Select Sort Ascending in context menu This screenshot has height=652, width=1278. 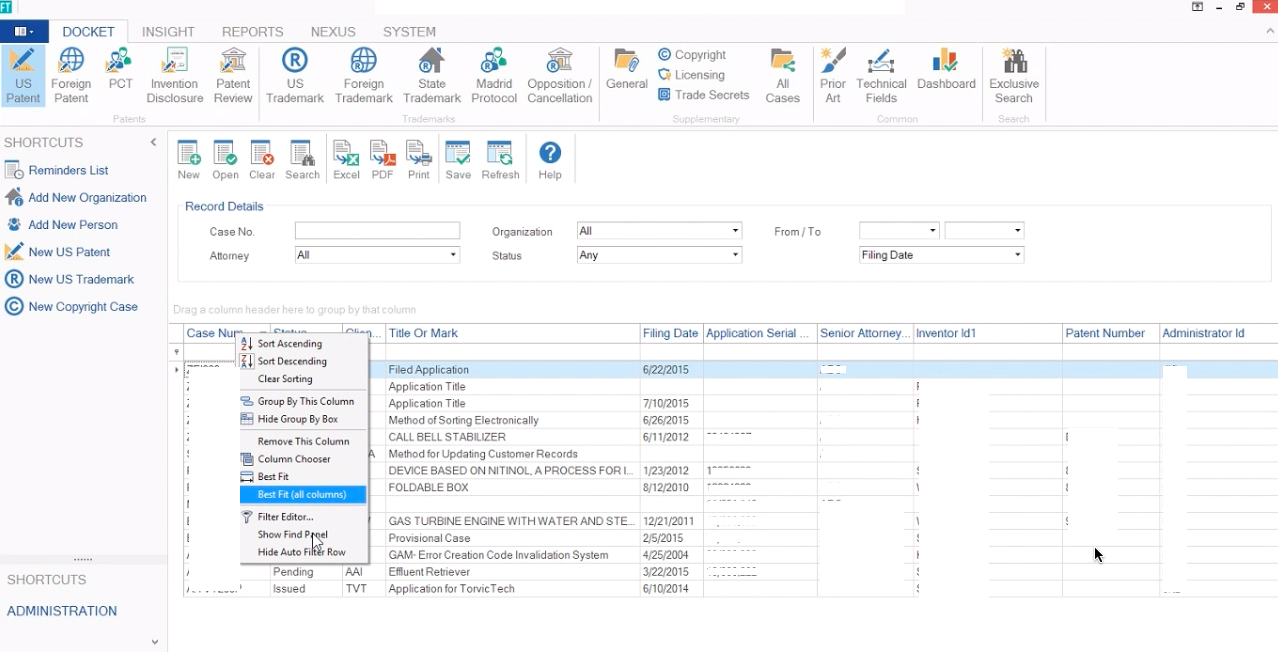click(289, 344)
